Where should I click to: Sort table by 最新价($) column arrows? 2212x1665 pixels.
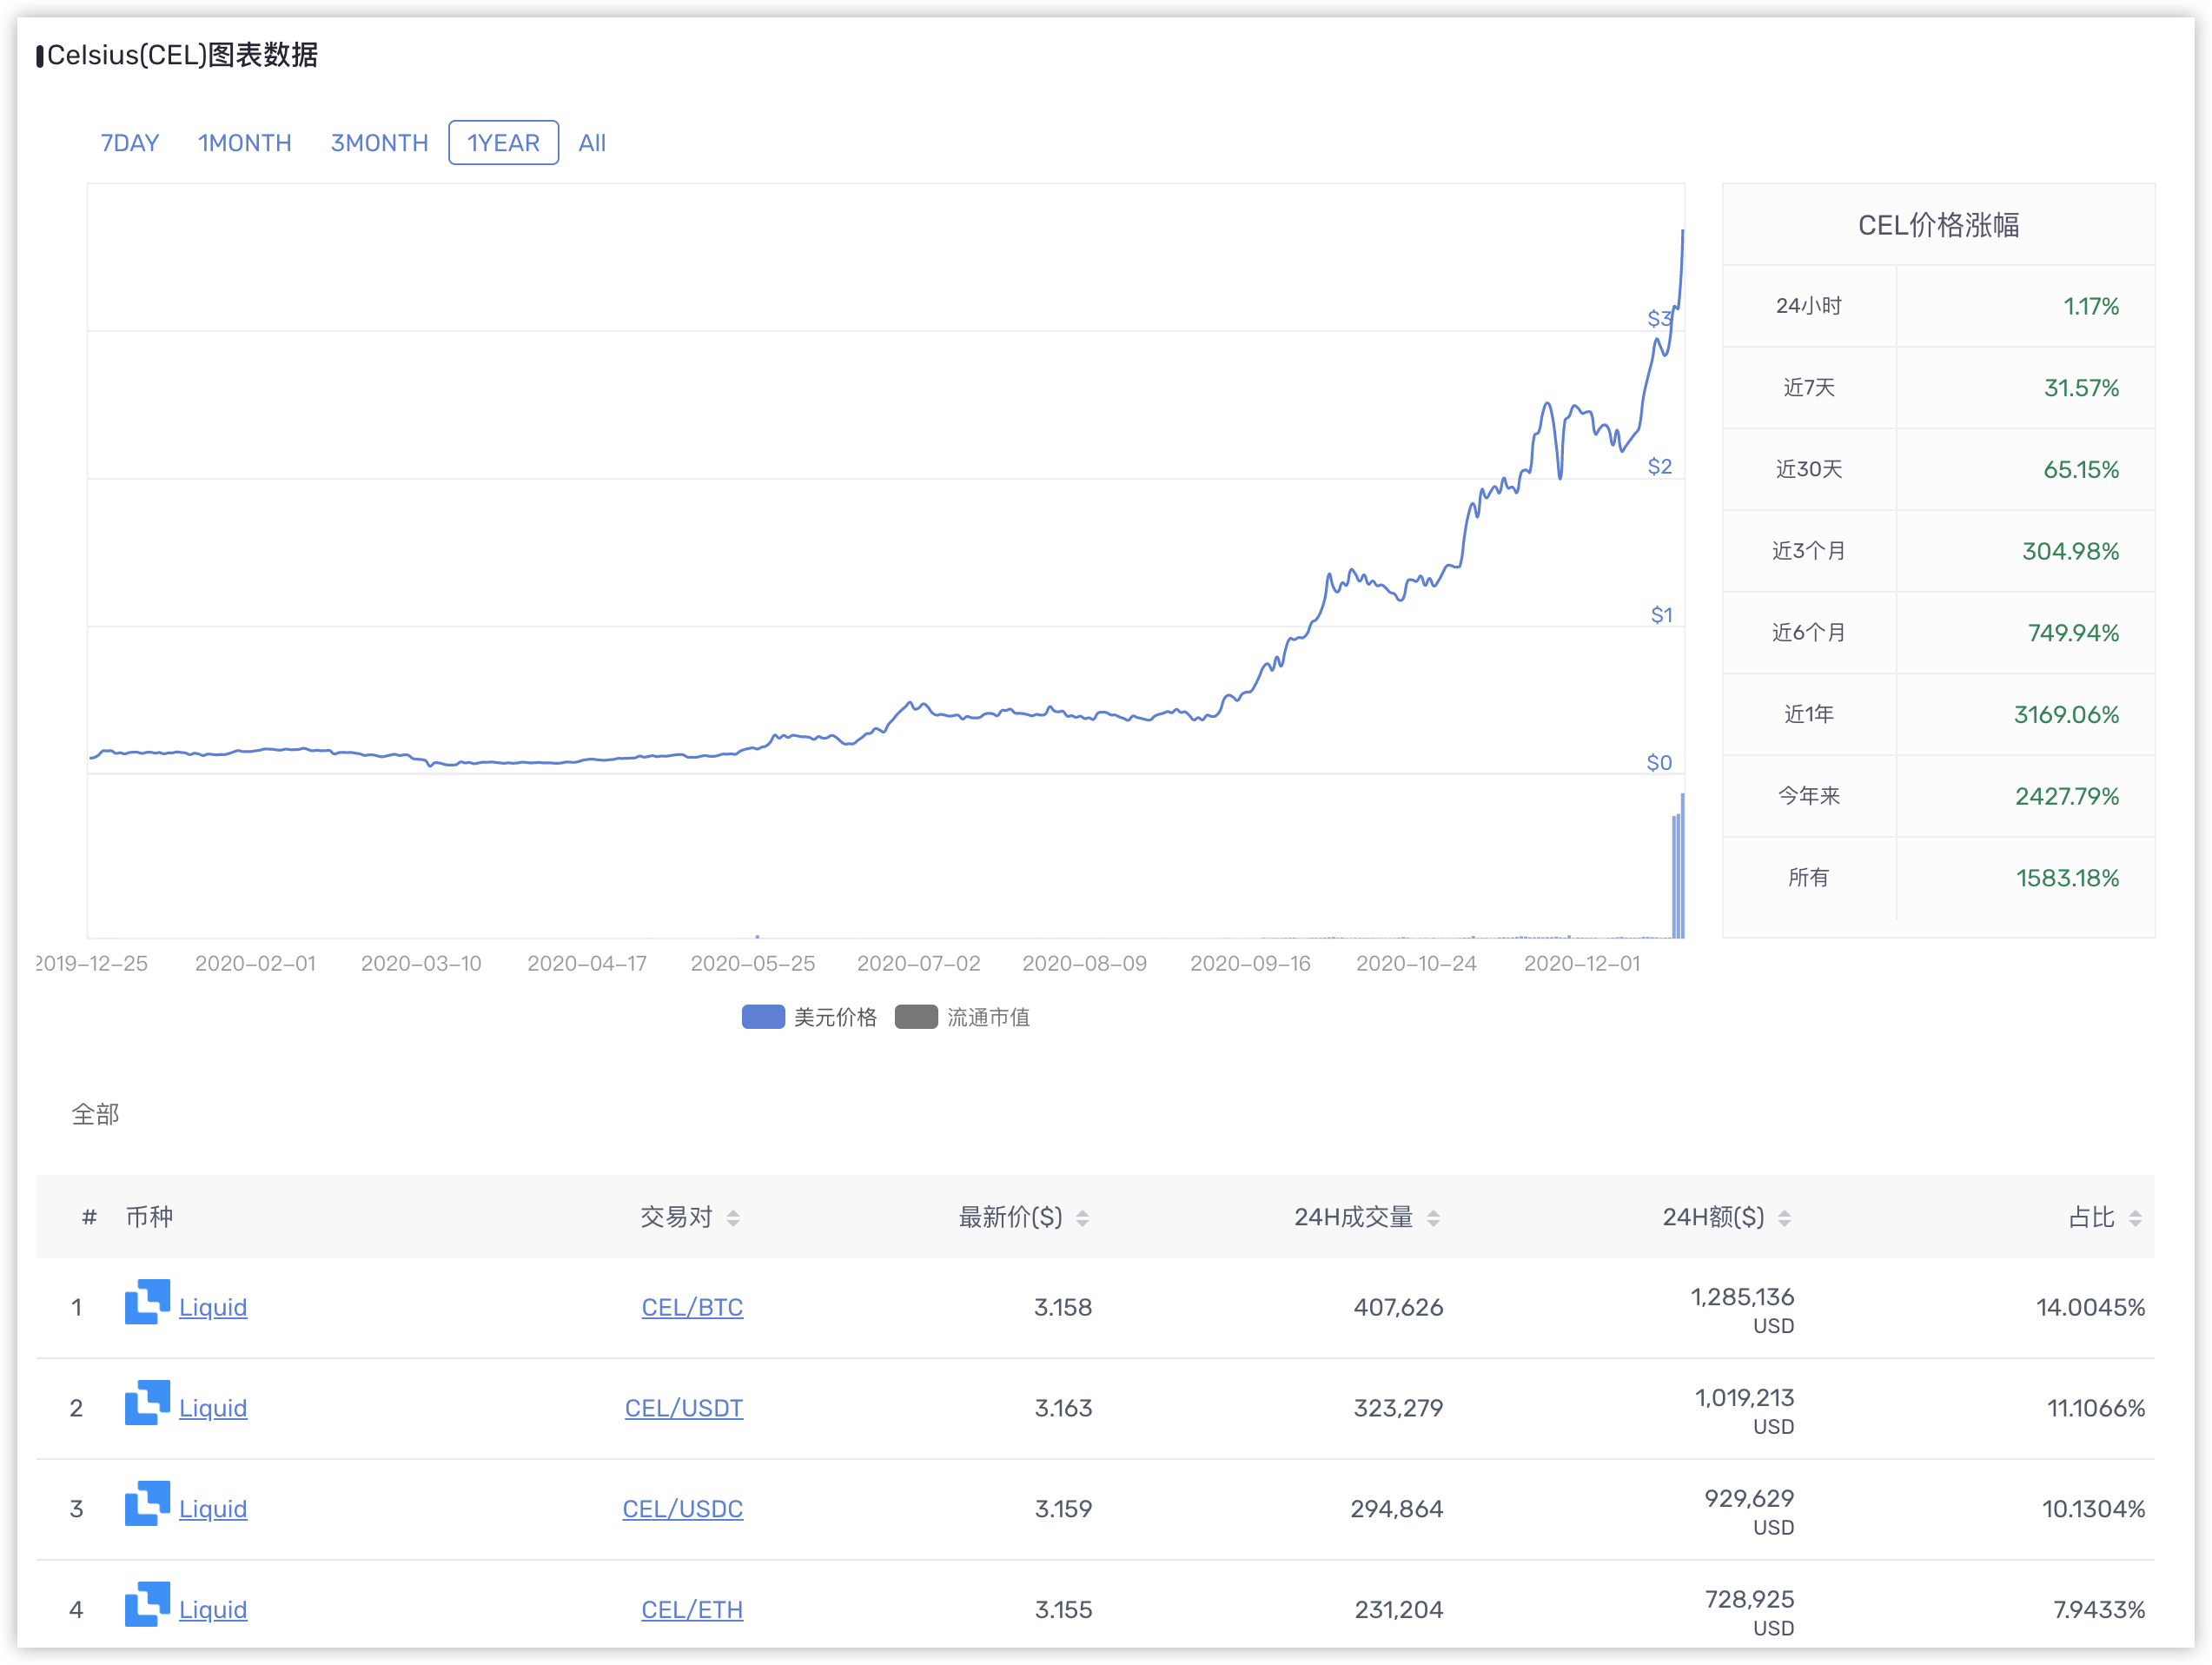point(1082,1218)
